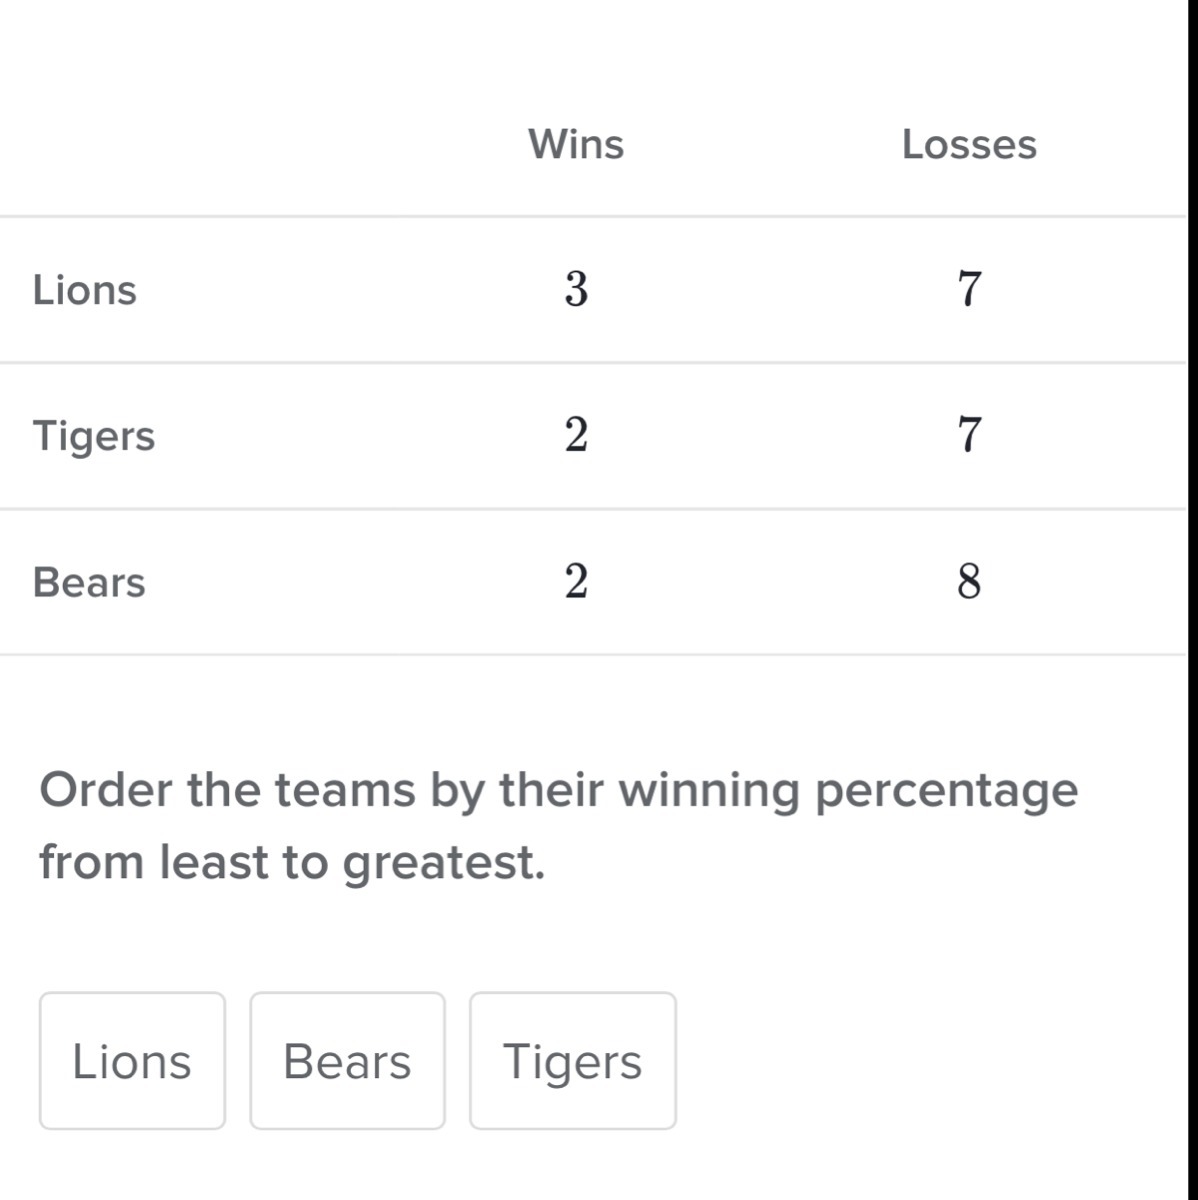Click the Lions losses value 7

click(x=969, y=290)
